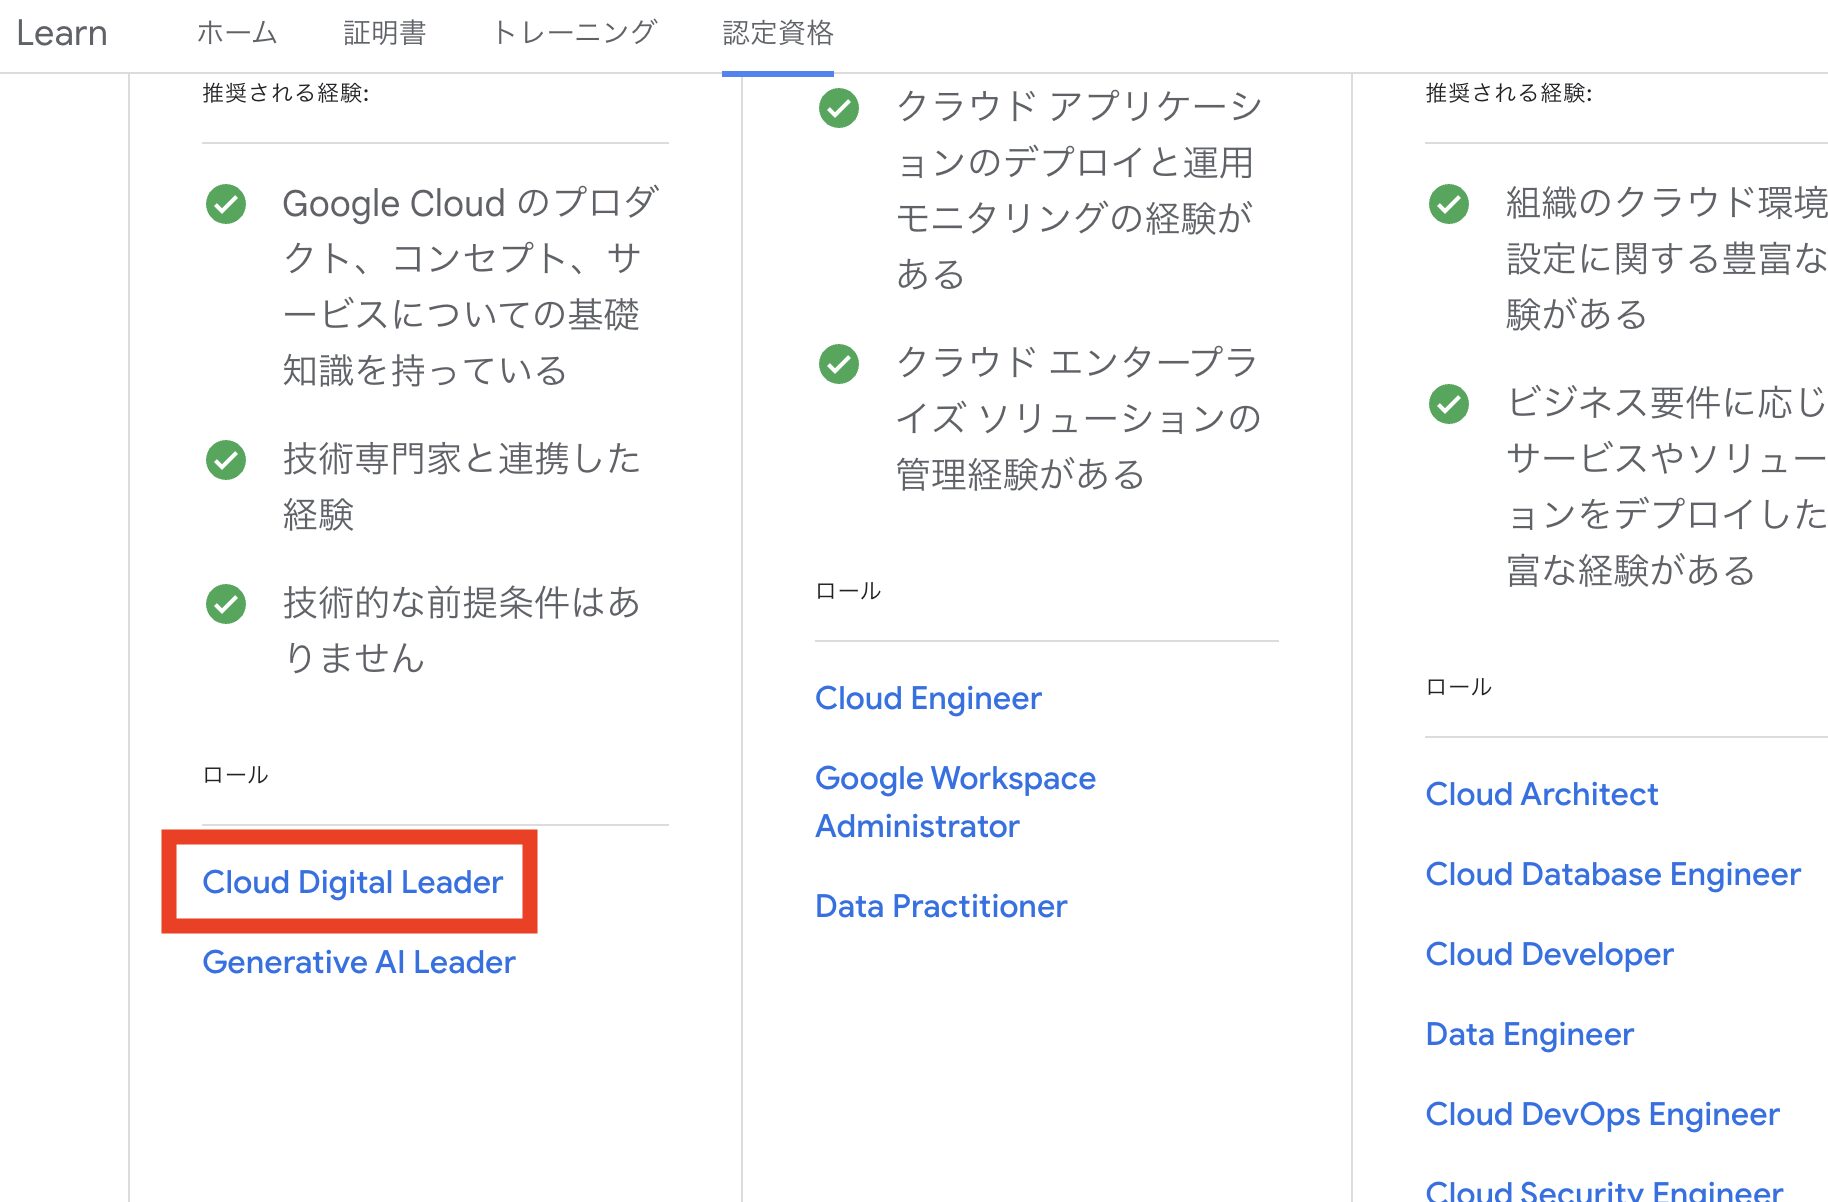The image size is (1828, 1202).
Task: Open Google Workspace Administrator link
Action: pos(955,802)
